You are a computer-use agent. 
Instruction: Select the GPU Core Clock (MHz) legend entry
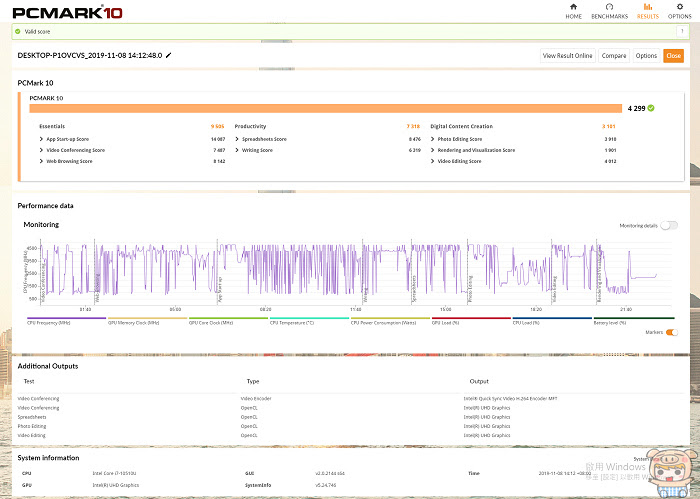(x=228, y=321)
